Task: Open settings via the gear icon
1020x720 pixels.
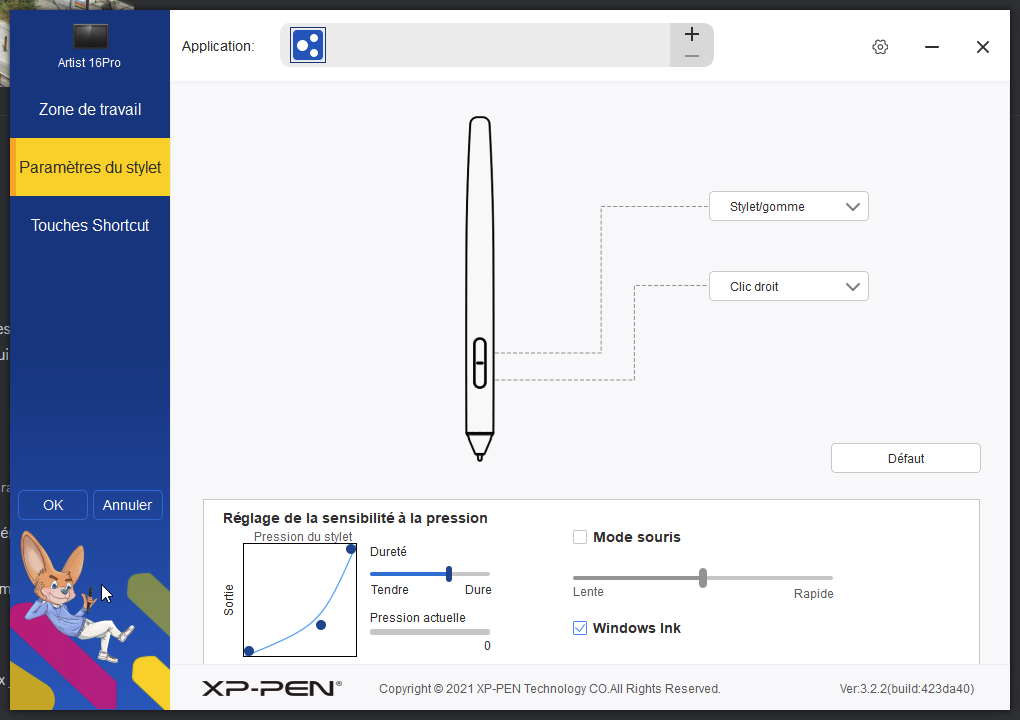Action: pyautogui.click(x=880, y=47)
